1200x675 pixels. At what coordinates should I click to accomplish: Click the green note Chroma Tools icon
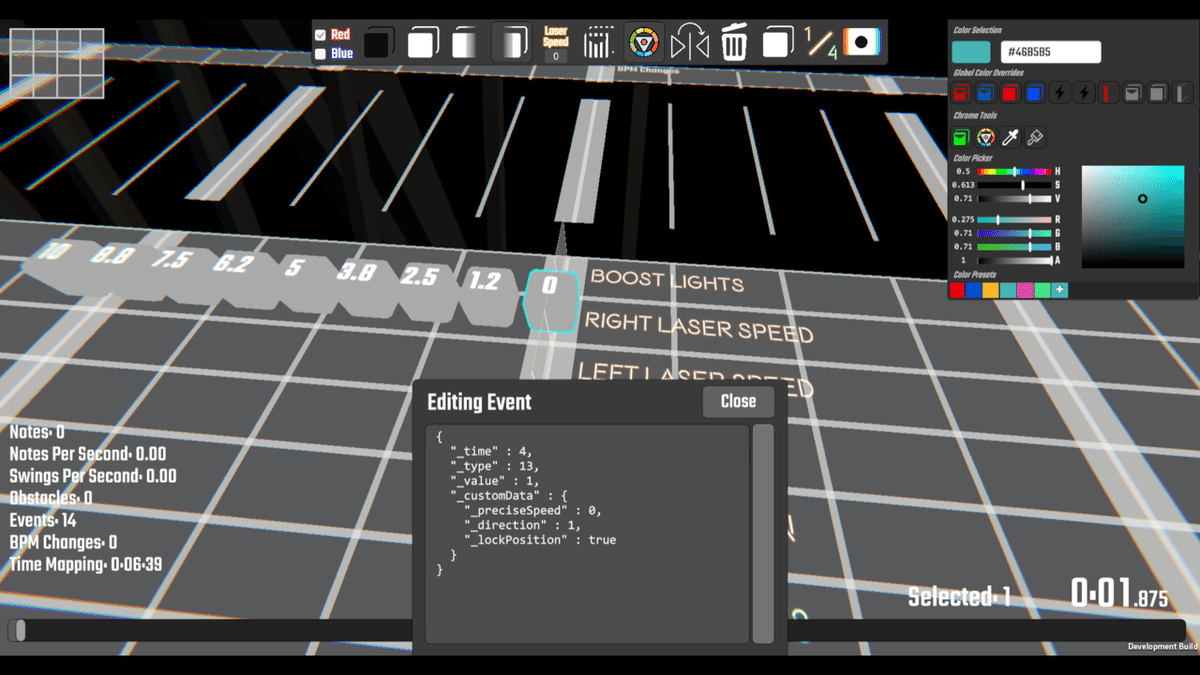tap(961, 137)
